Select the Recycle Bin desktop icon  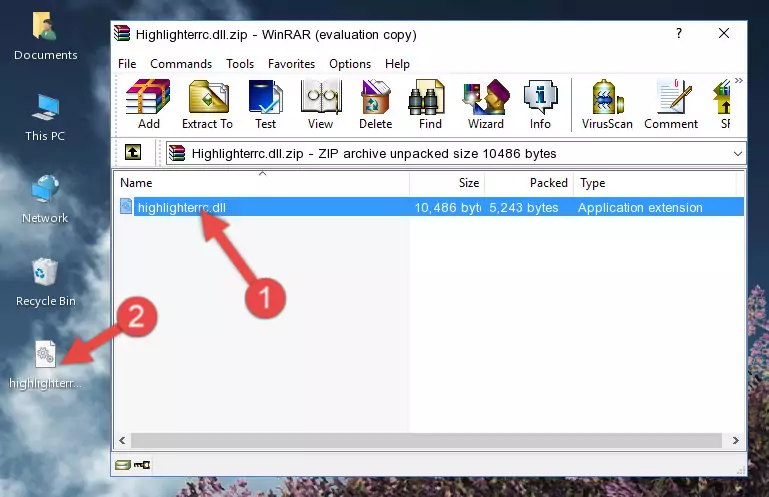point(46,283)
